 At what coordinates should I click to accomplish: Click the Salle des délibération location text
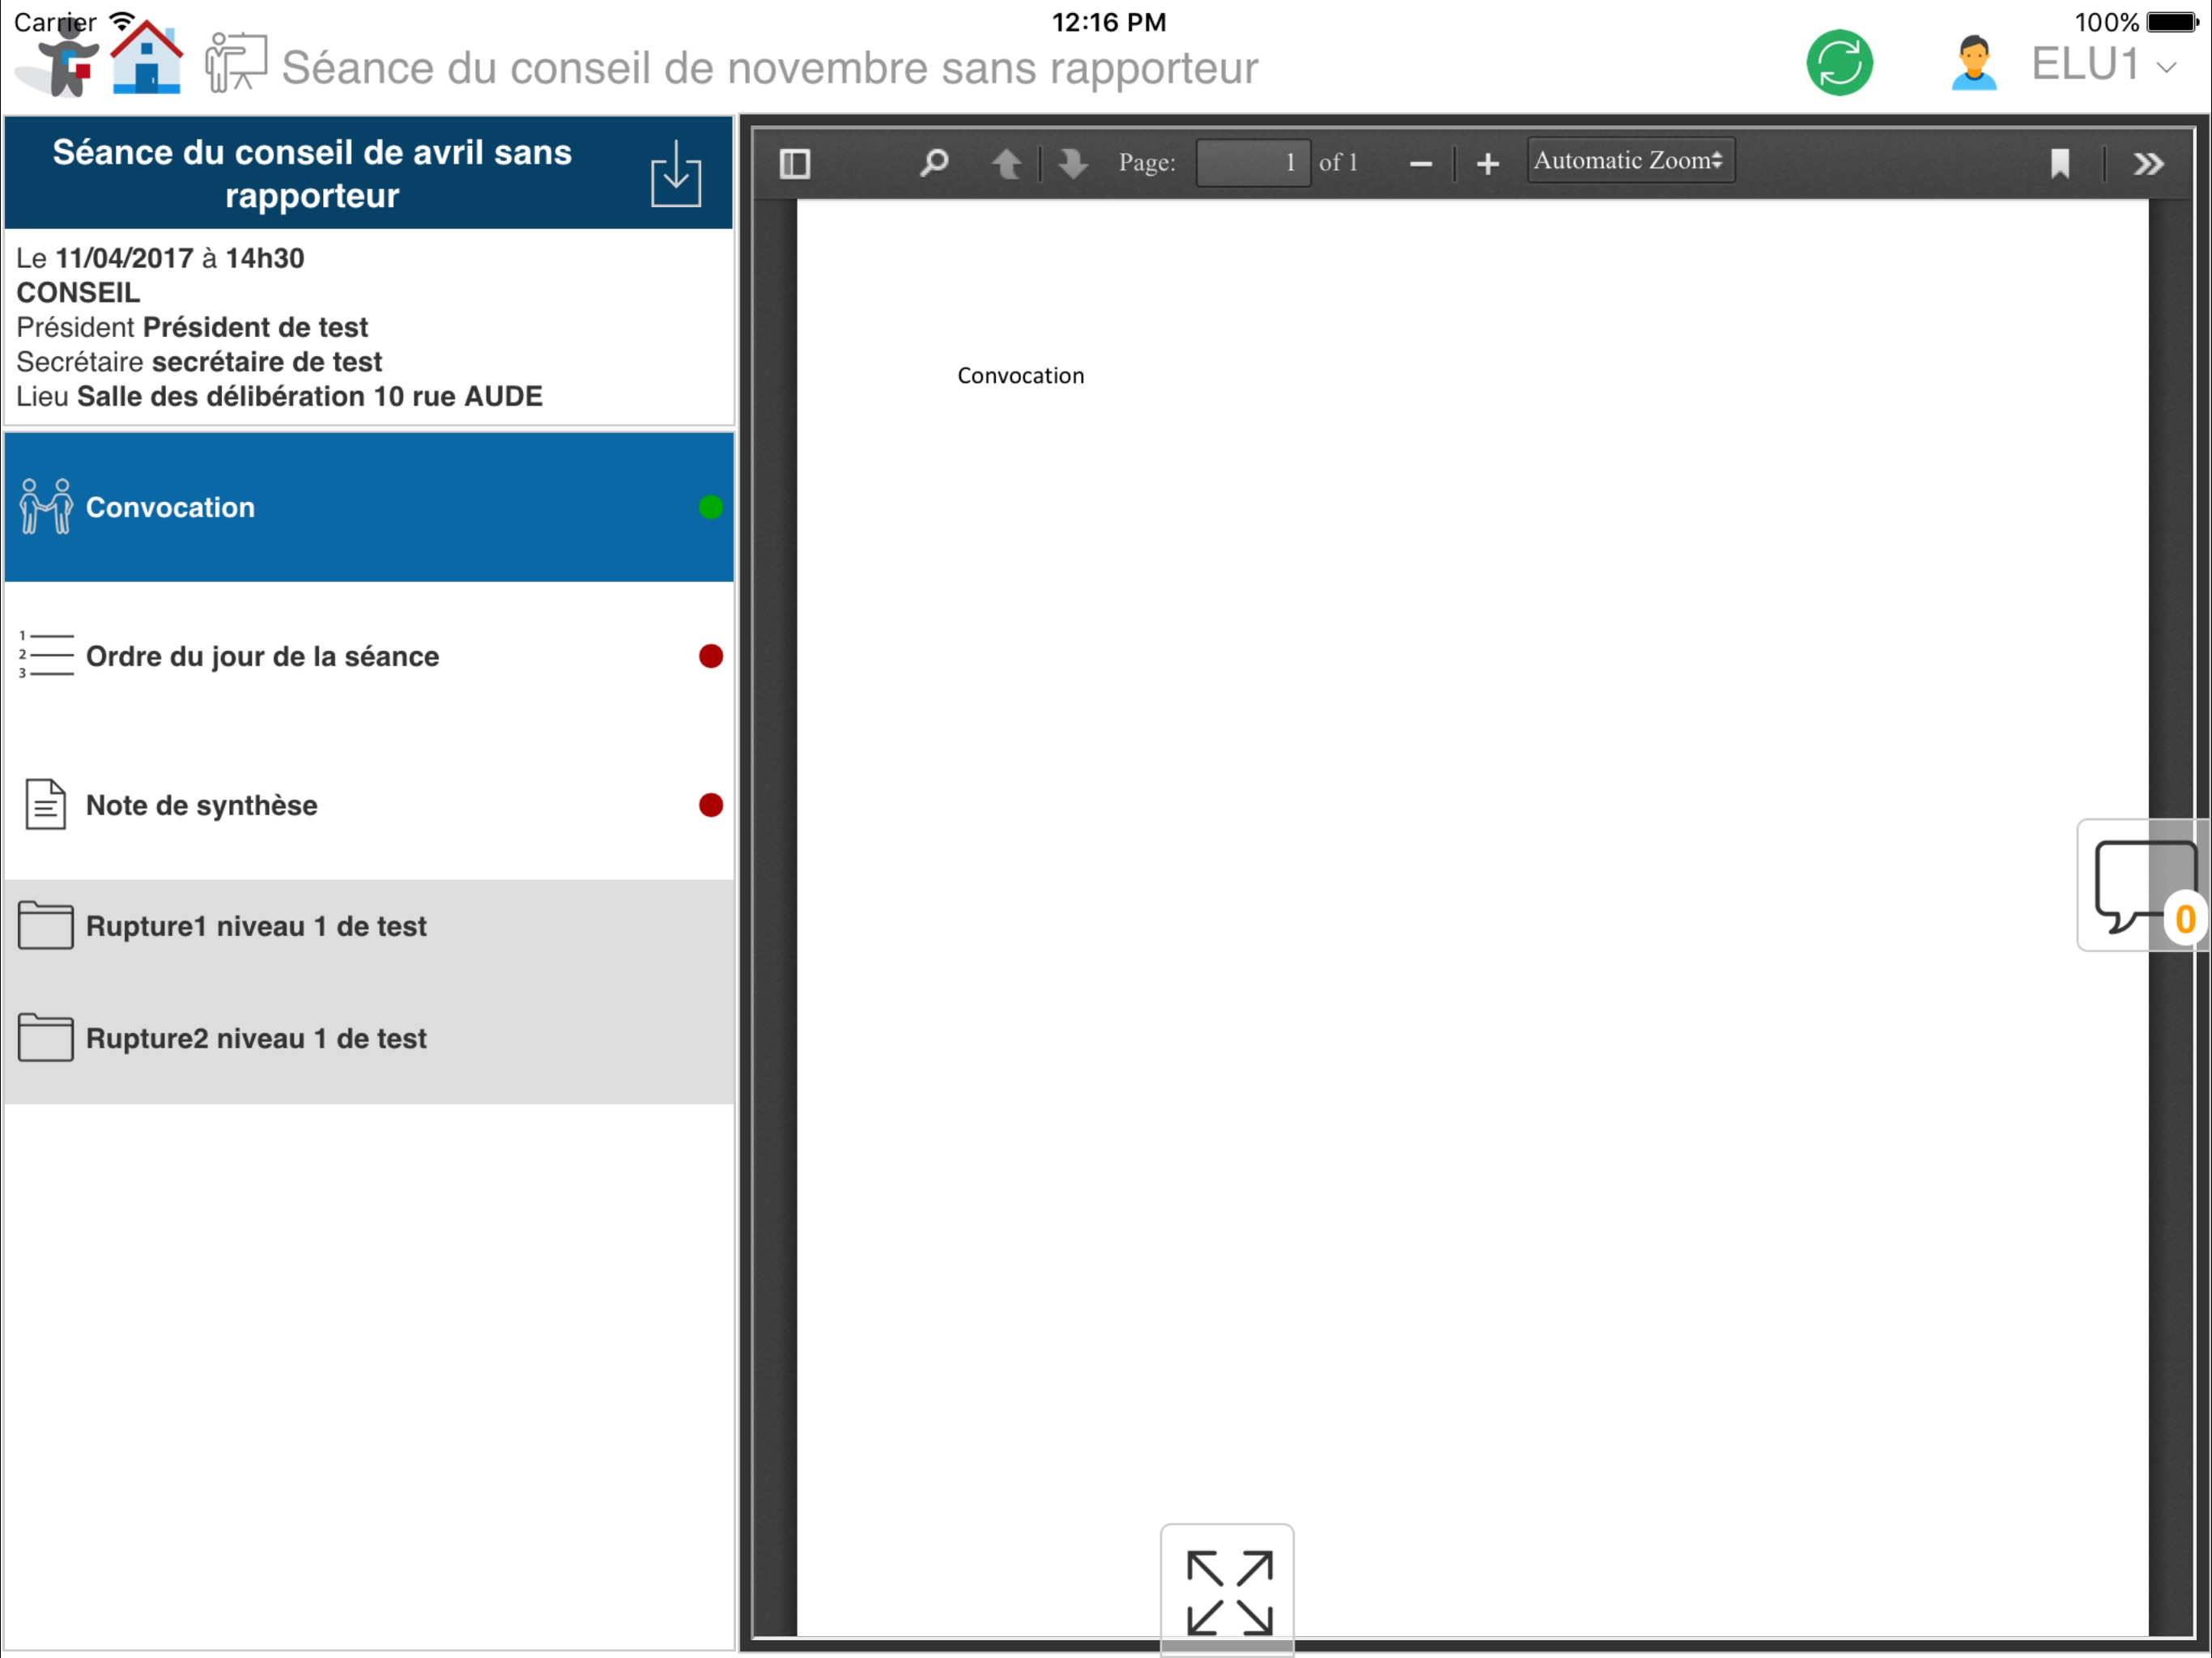[310, 396]
